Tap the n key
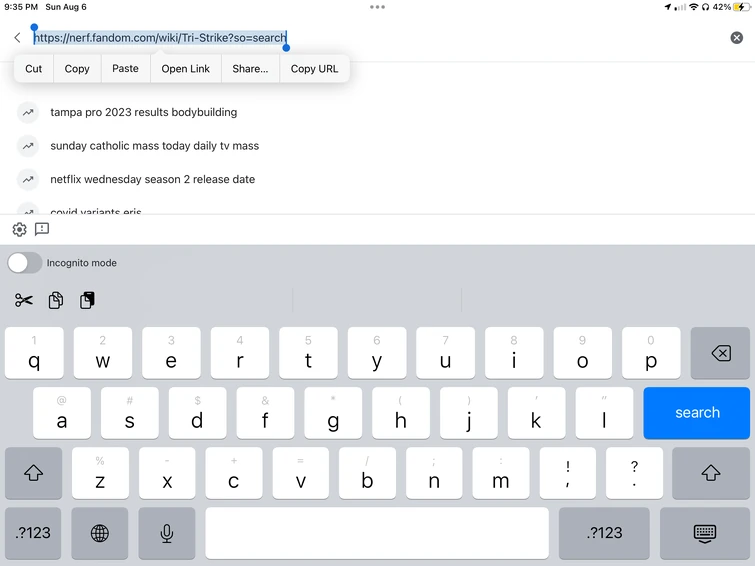Screen dimensions: 755x566 pyautogui.click(x=434, y=473)
